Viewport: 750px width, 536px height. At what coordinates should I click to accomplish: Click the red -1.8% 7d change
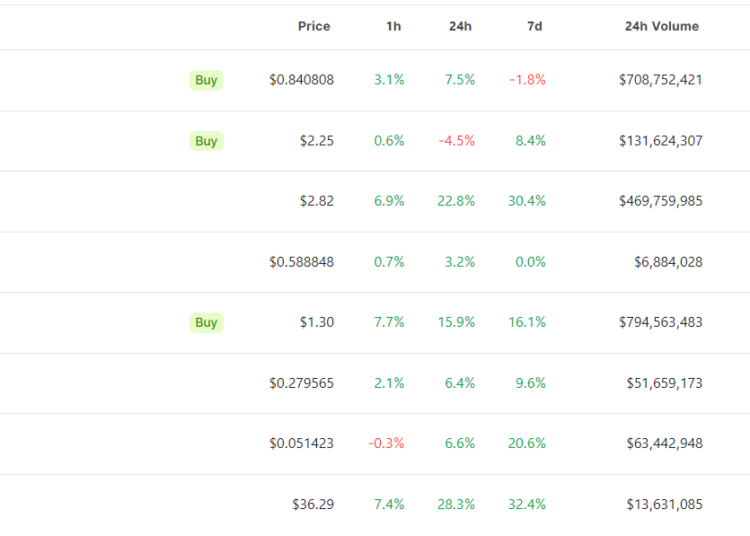point(527,80)
